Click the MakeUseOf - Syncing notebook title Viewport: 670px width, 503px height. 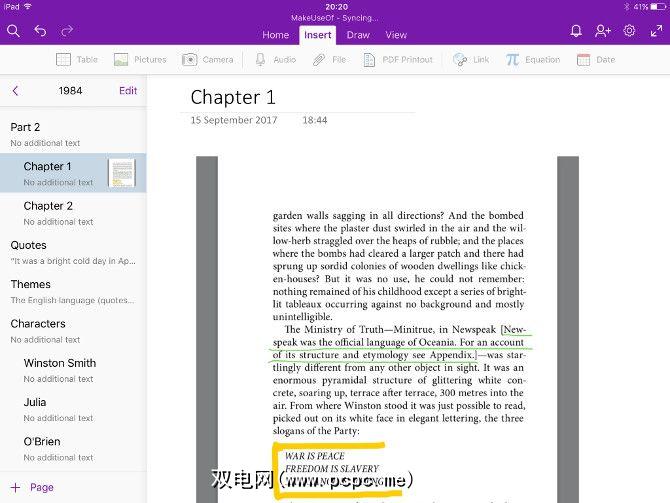point(335,18)
